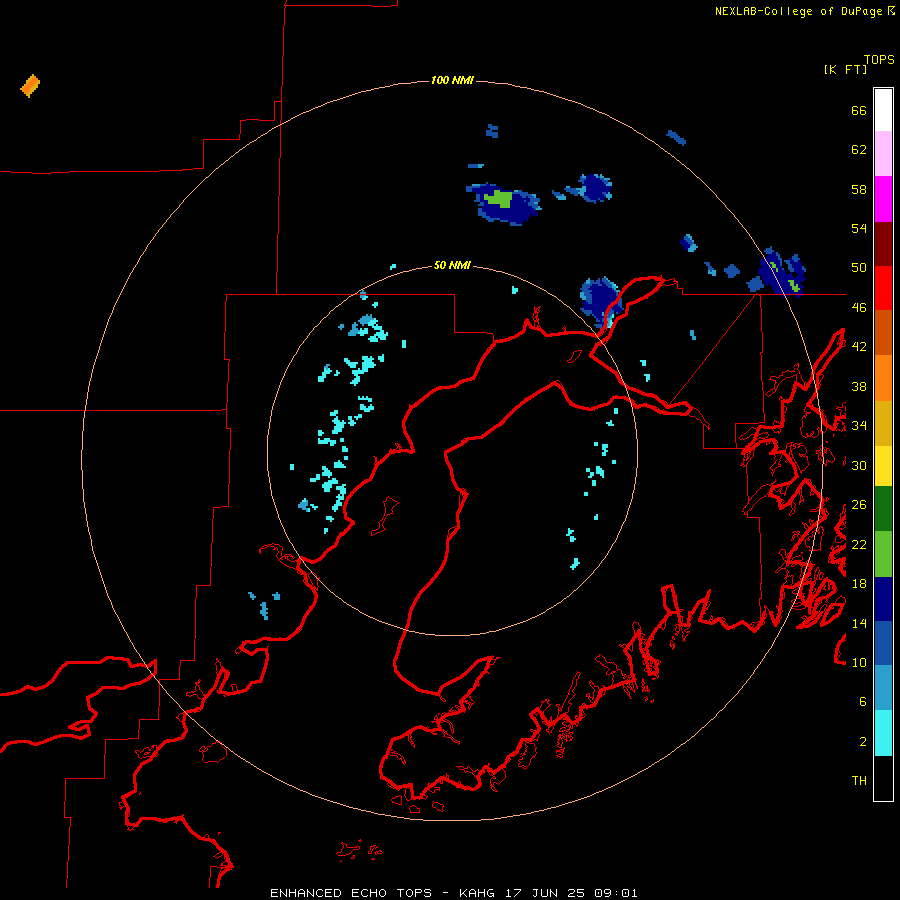
Task: Click the 46 value on the scale
Action: point(859,308)
